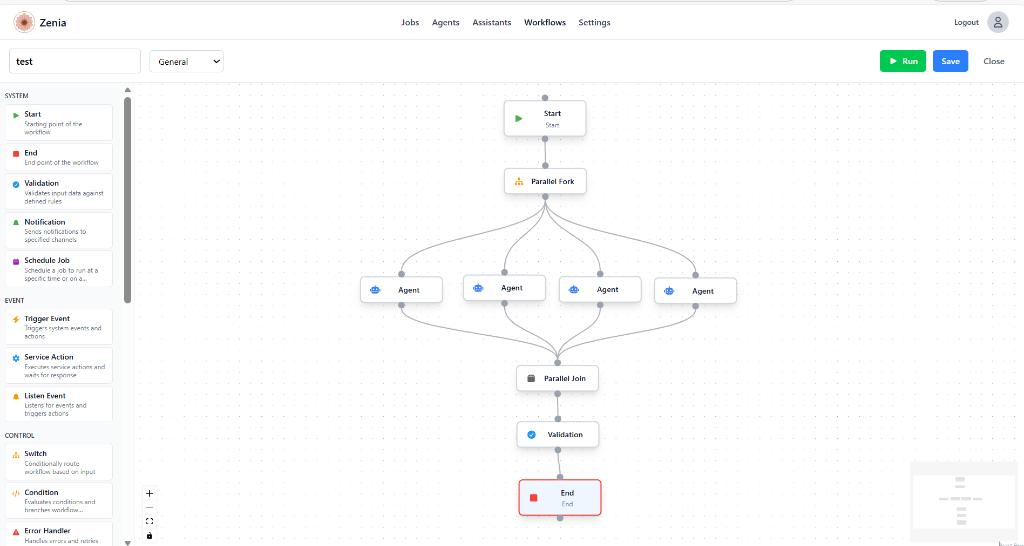Select the Parallel Fork node on canvas
Viewport: 1024px width, 546px height.
click(545, 181)
